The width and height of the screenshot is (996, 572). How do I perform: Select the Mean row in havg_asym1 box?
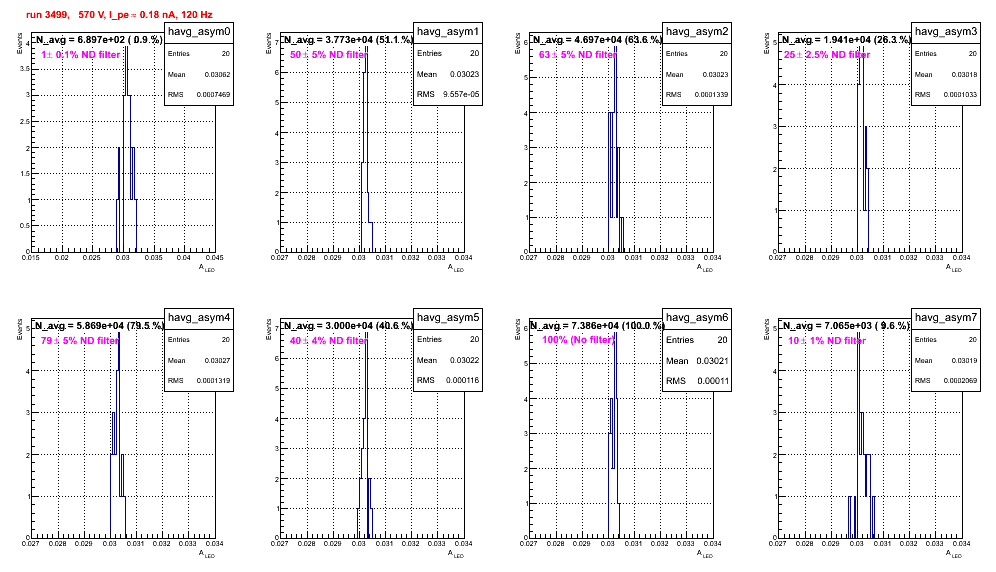pyautogui.click(x=448, y=74)
